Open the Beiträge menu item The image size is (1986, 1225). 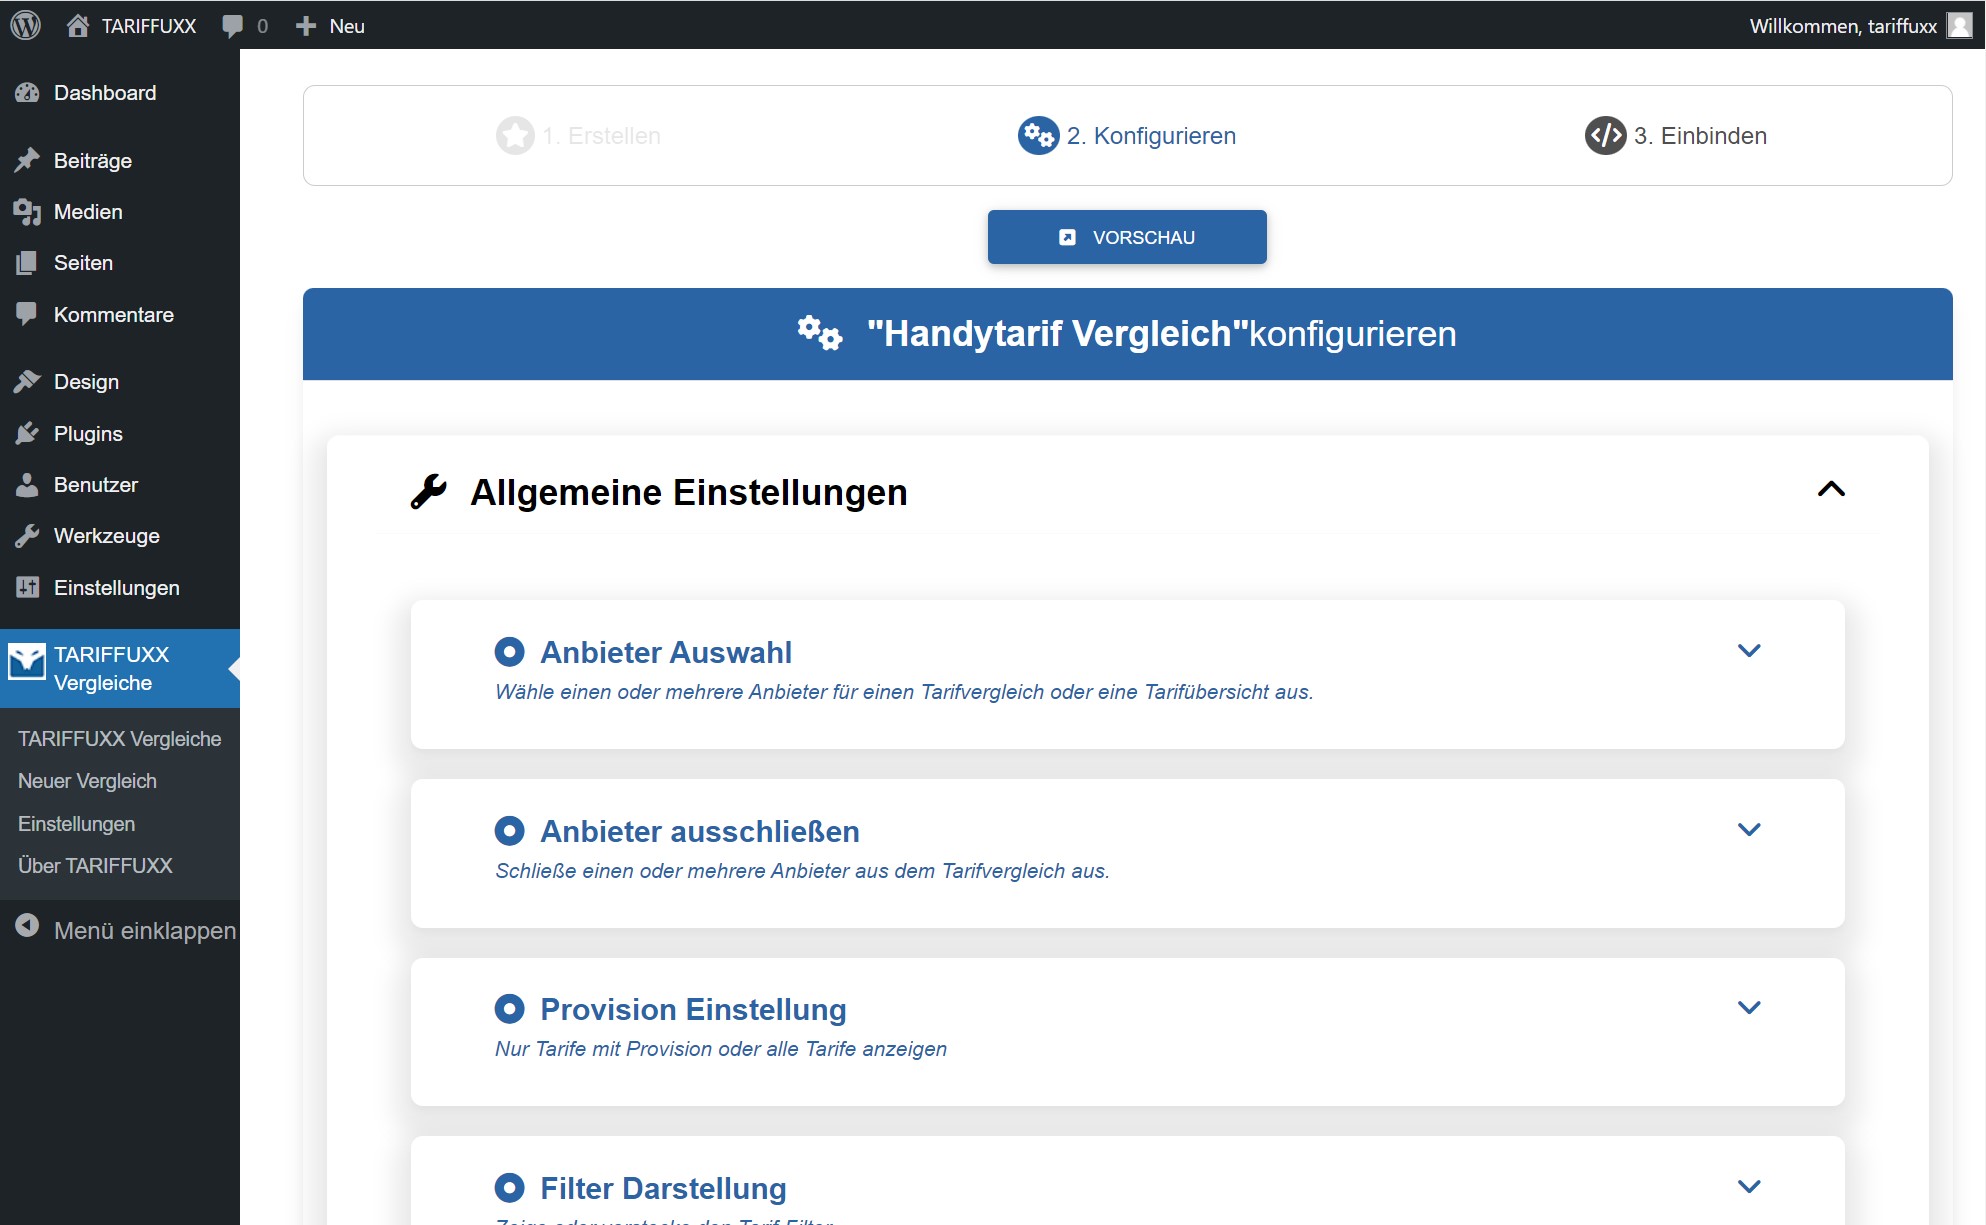(x=120, y=161)
